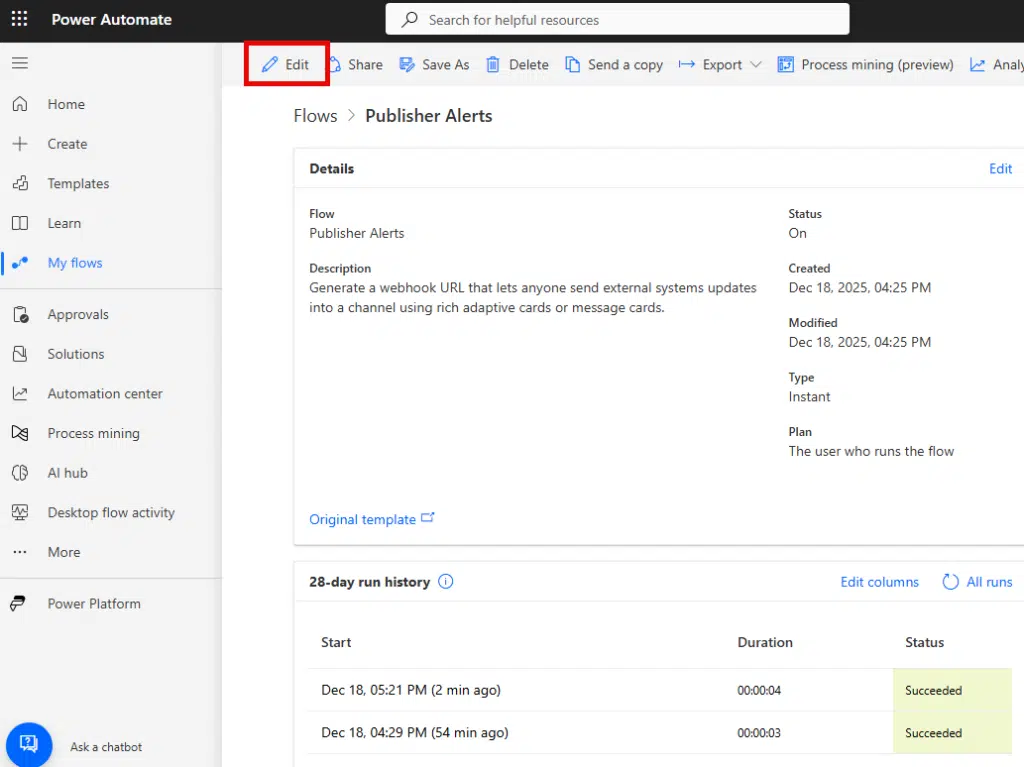
Task: Click the Edit columns link
Action: (879, 582)
